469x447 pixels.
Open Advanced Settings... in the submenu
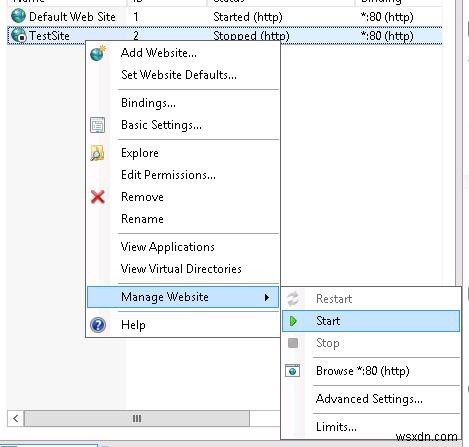pos(369,399)
